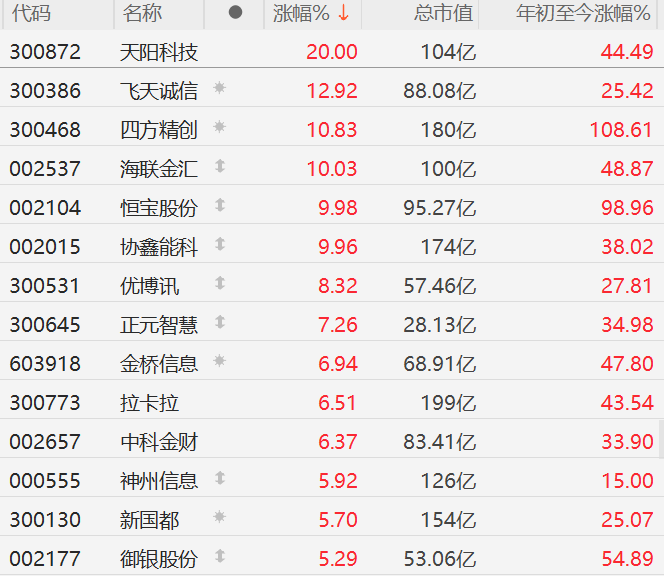664x576 pixels.
Task: Click the up-down marker beside 恒宝股份
Action: (219, 205)
